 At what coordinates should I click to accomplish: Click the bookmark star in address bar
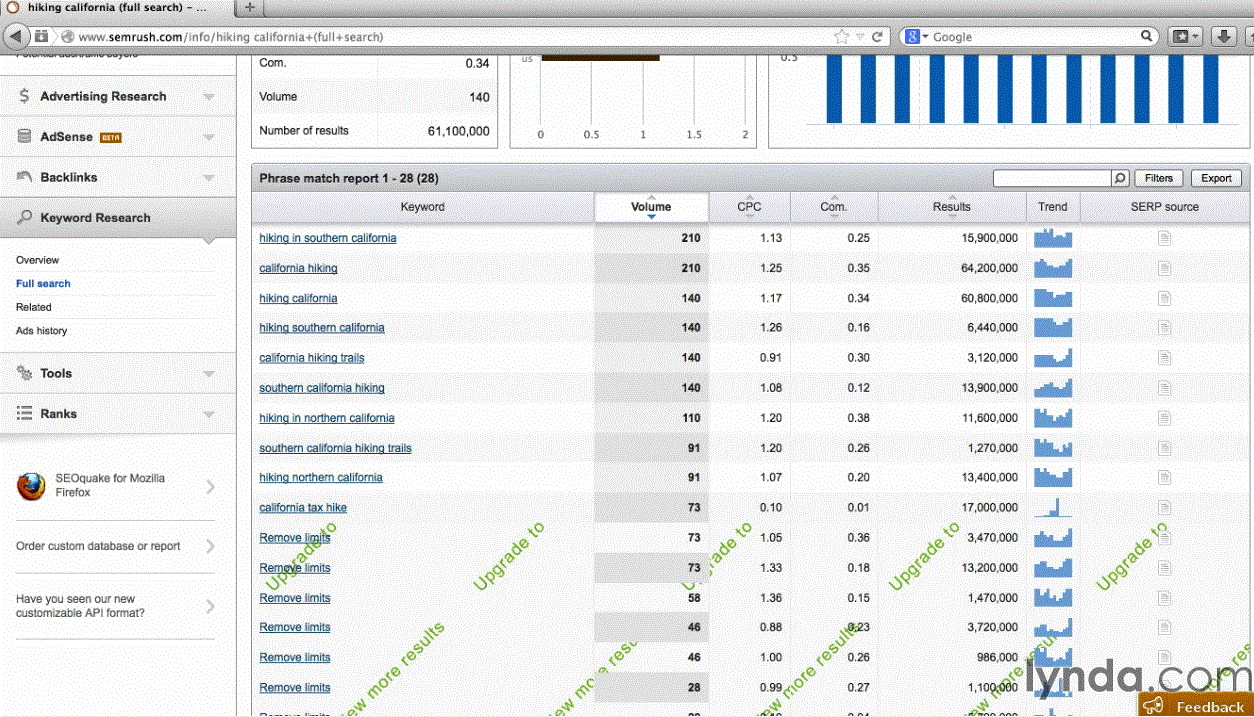843,36
